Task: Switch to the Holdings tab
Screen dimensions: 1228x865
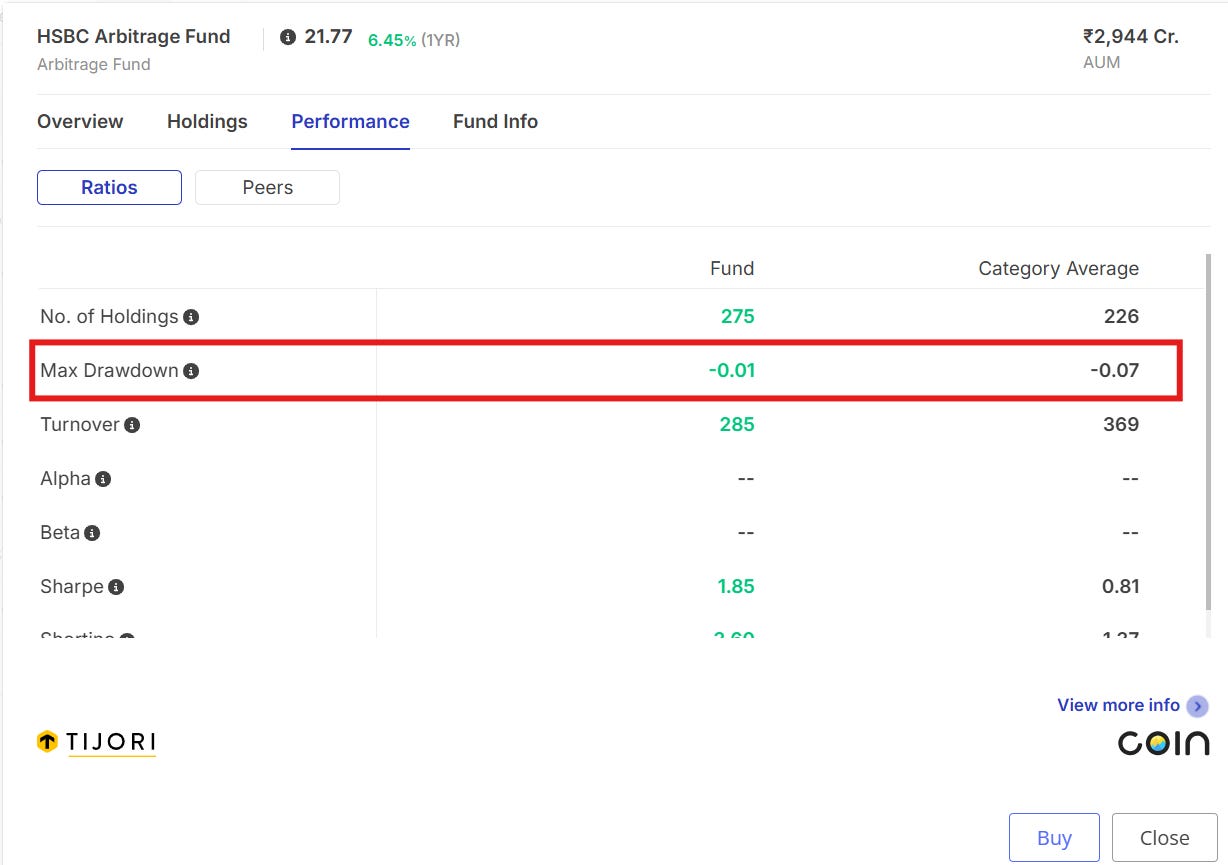Action: coord(207,122)
